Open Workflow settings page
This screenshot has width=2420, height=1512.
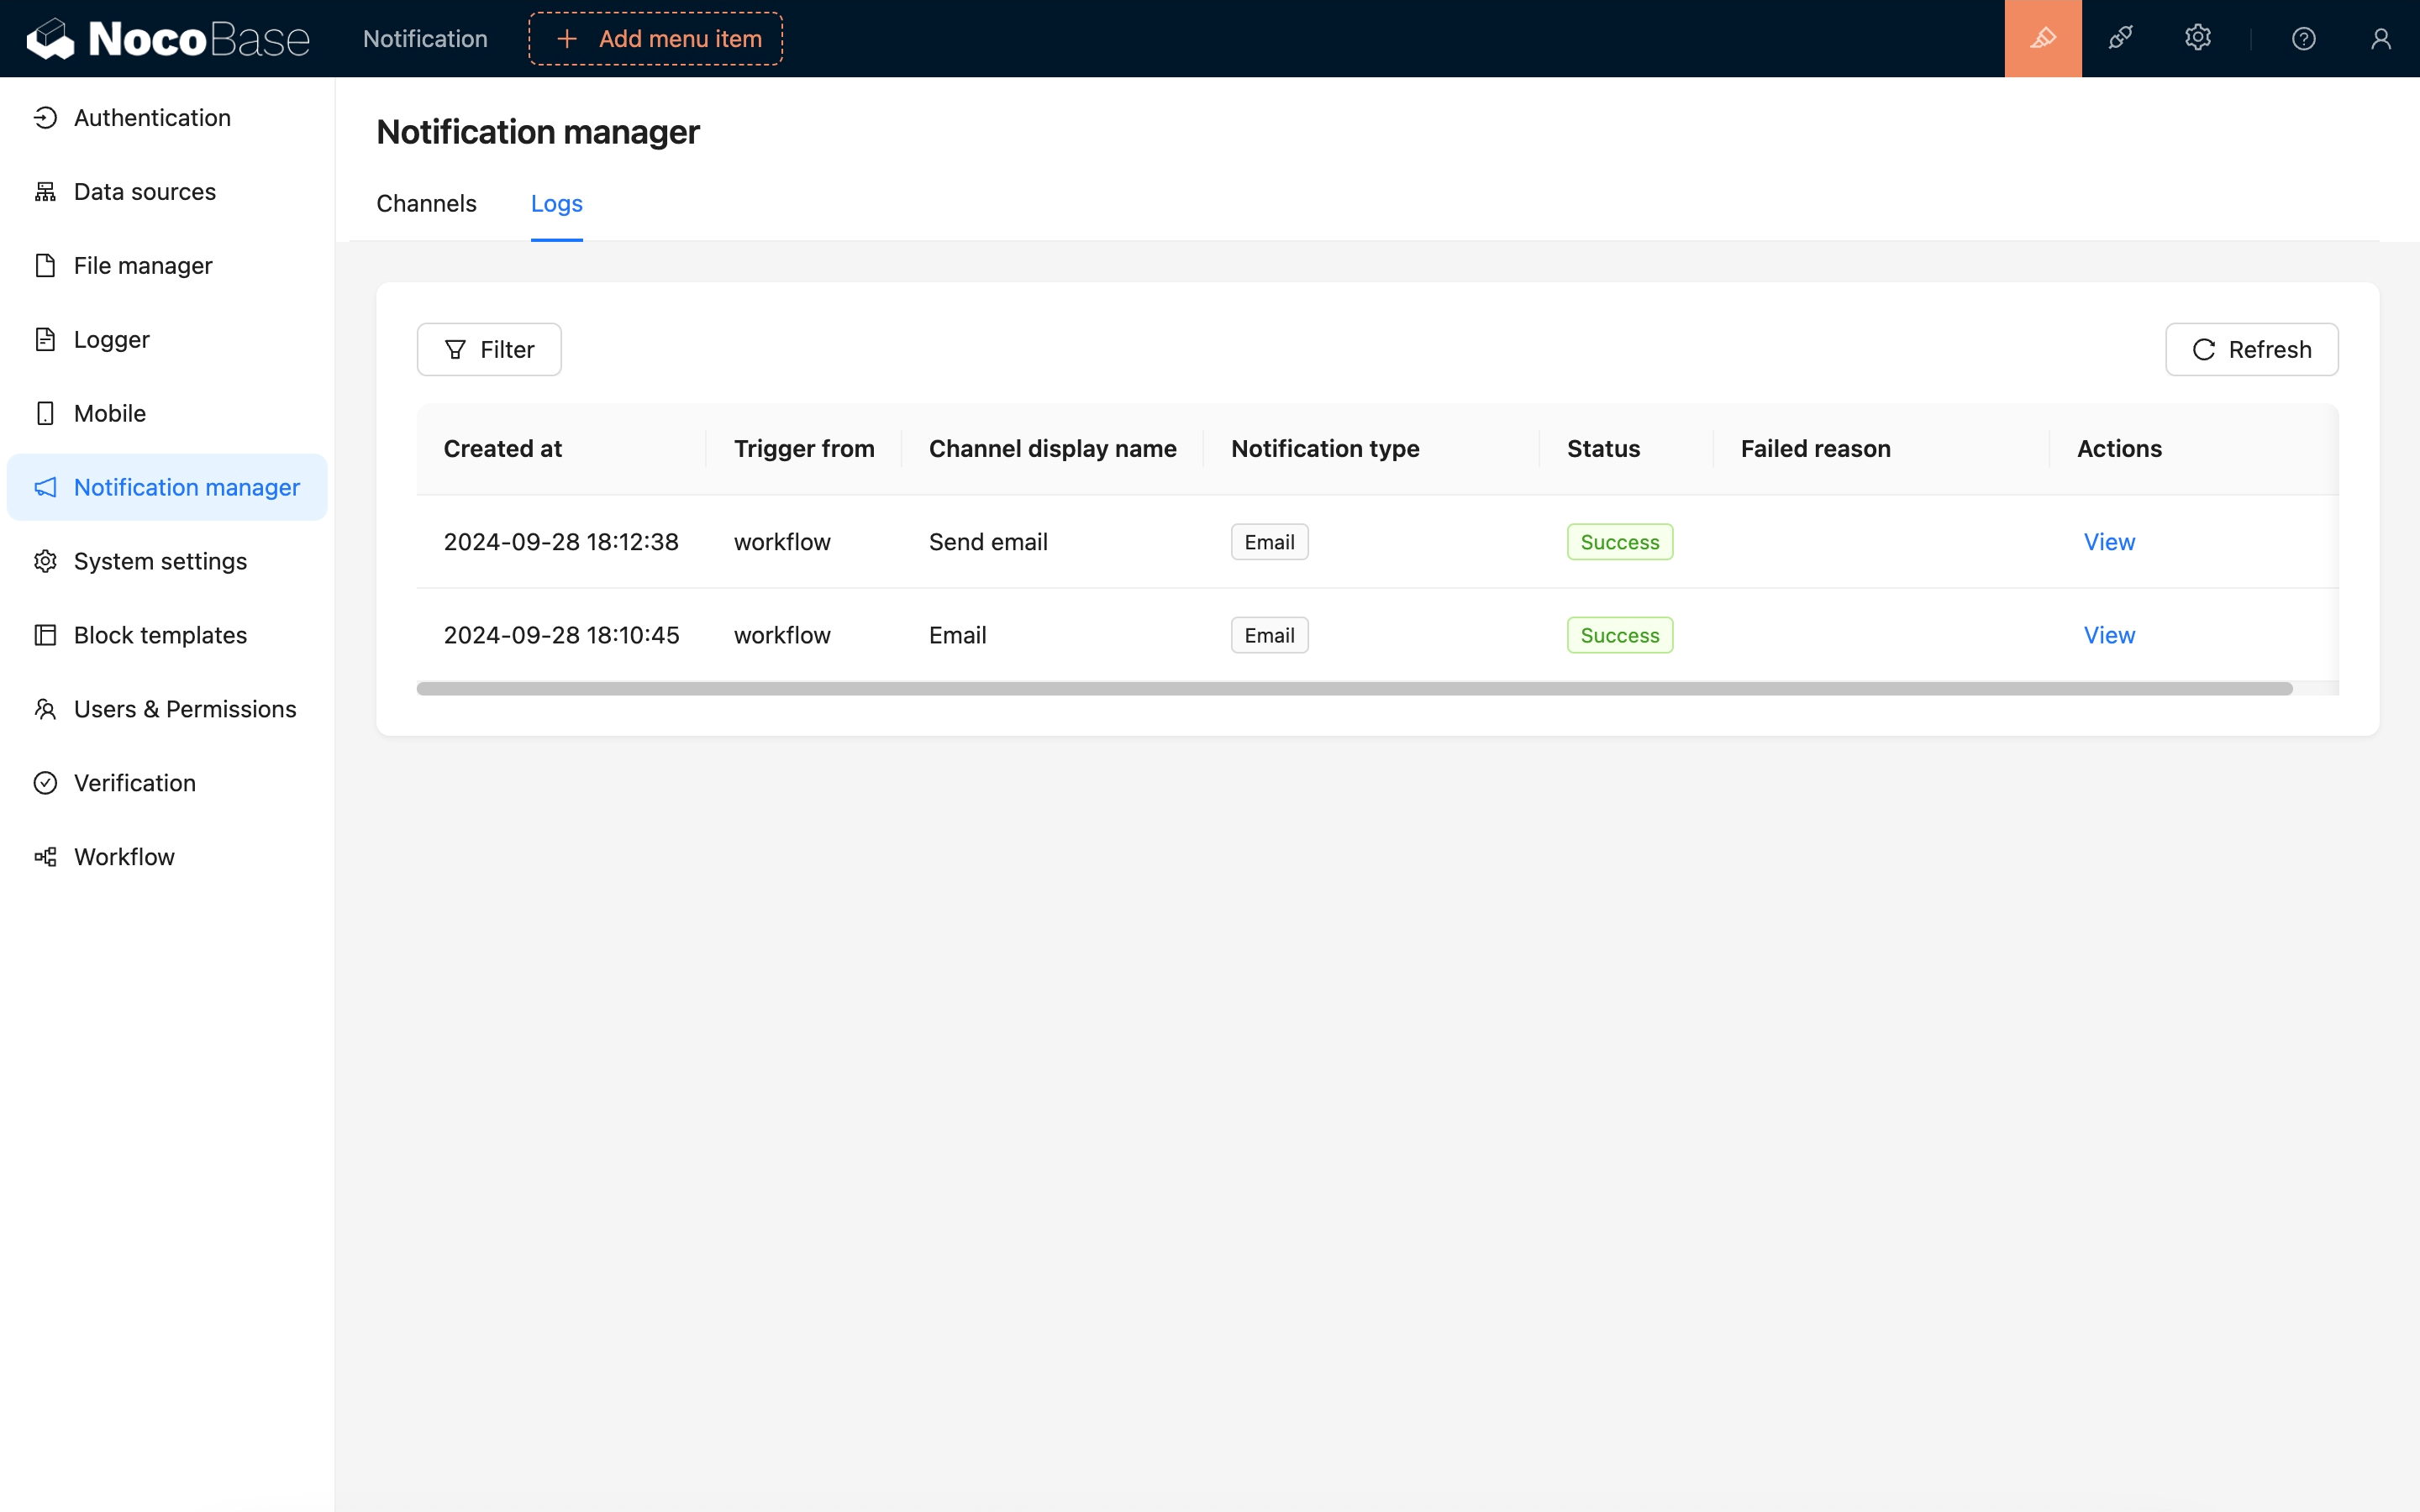click(124, 857)
